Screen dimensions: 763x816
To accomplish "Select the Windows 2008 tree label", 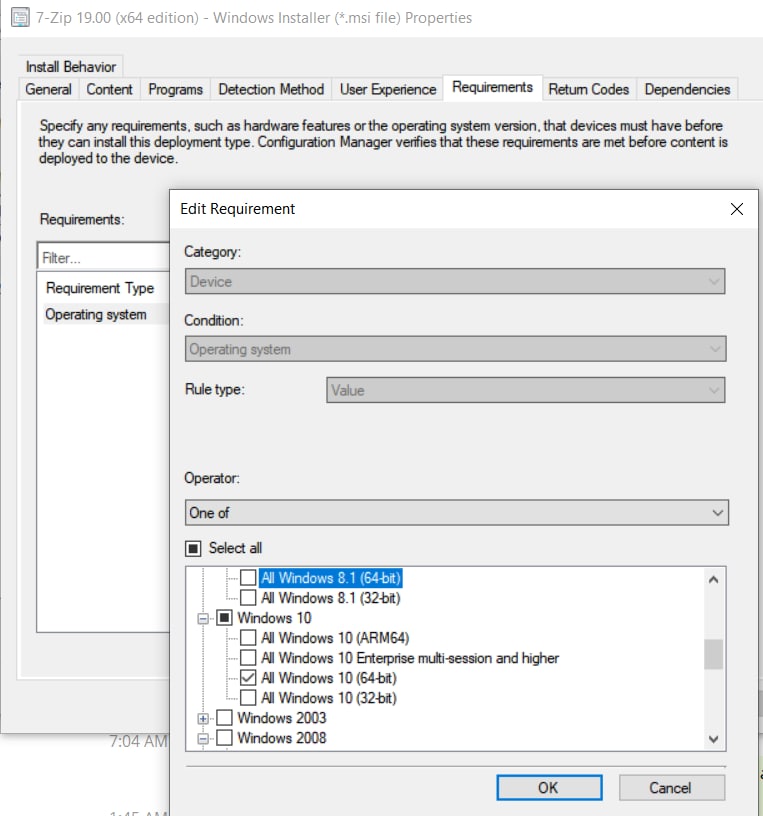I will point(282,737).
